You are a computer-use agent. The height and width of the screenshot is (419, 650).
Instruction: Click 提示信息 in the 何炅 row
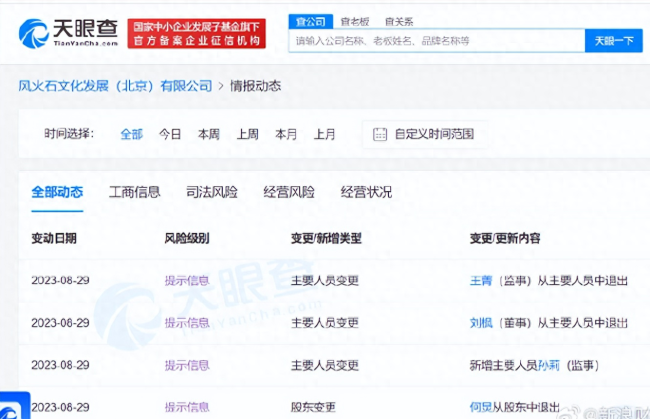187,407
